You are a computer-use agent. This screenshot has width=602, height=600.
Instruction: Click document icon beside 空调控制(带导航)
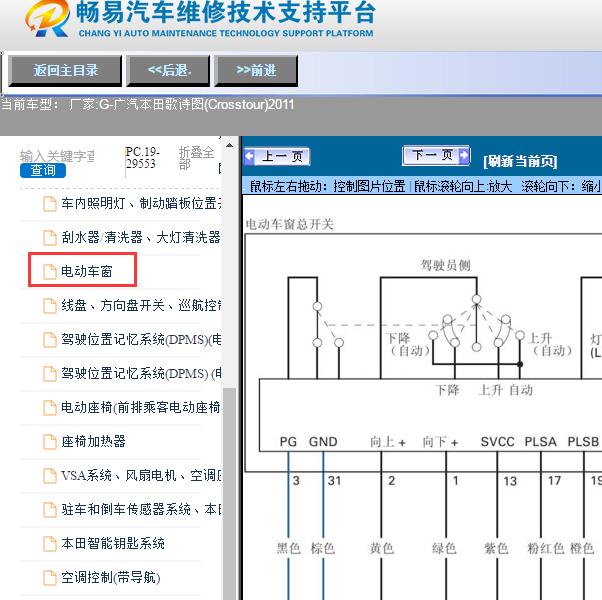click(x=50, y=578)
